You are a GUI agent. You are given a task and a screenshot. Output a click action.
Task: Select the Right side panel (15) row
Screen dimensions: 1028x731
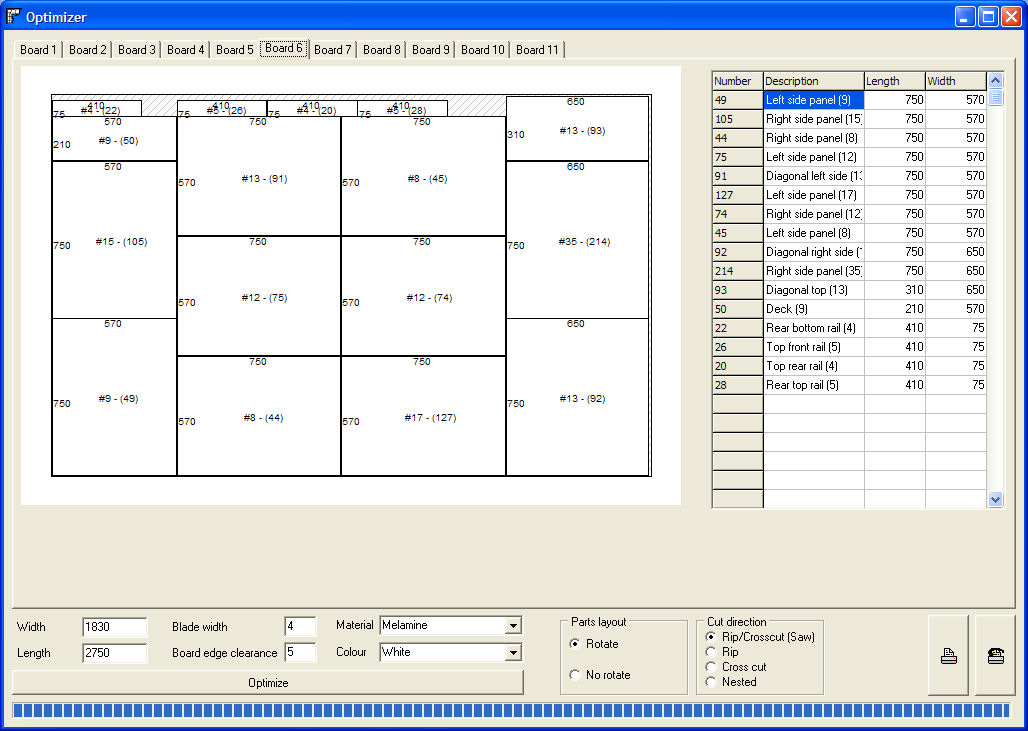(848, 119)
